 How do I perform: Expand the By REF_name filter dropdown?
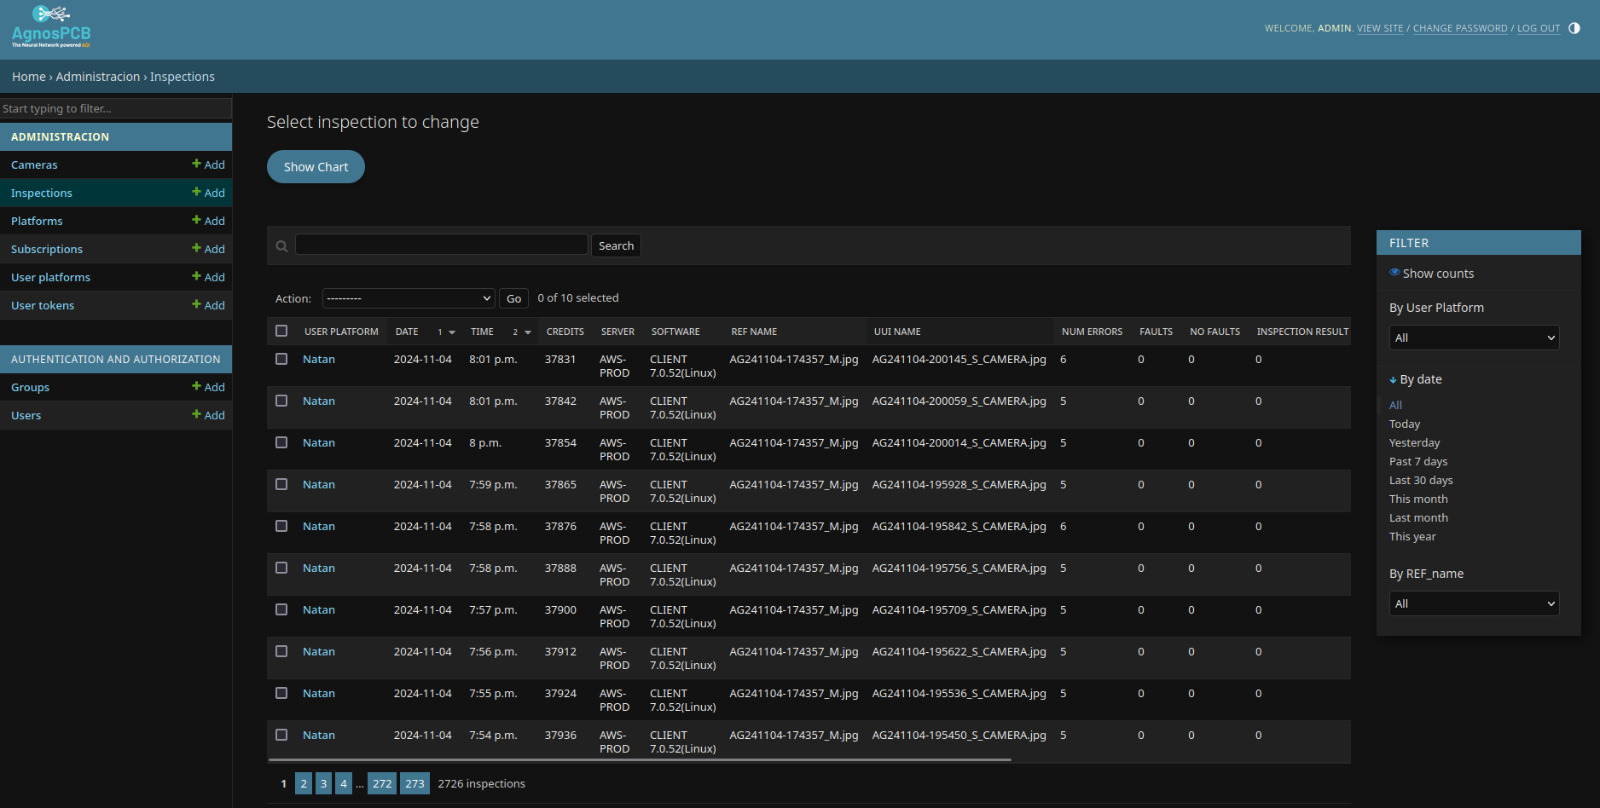[1473, 604]
